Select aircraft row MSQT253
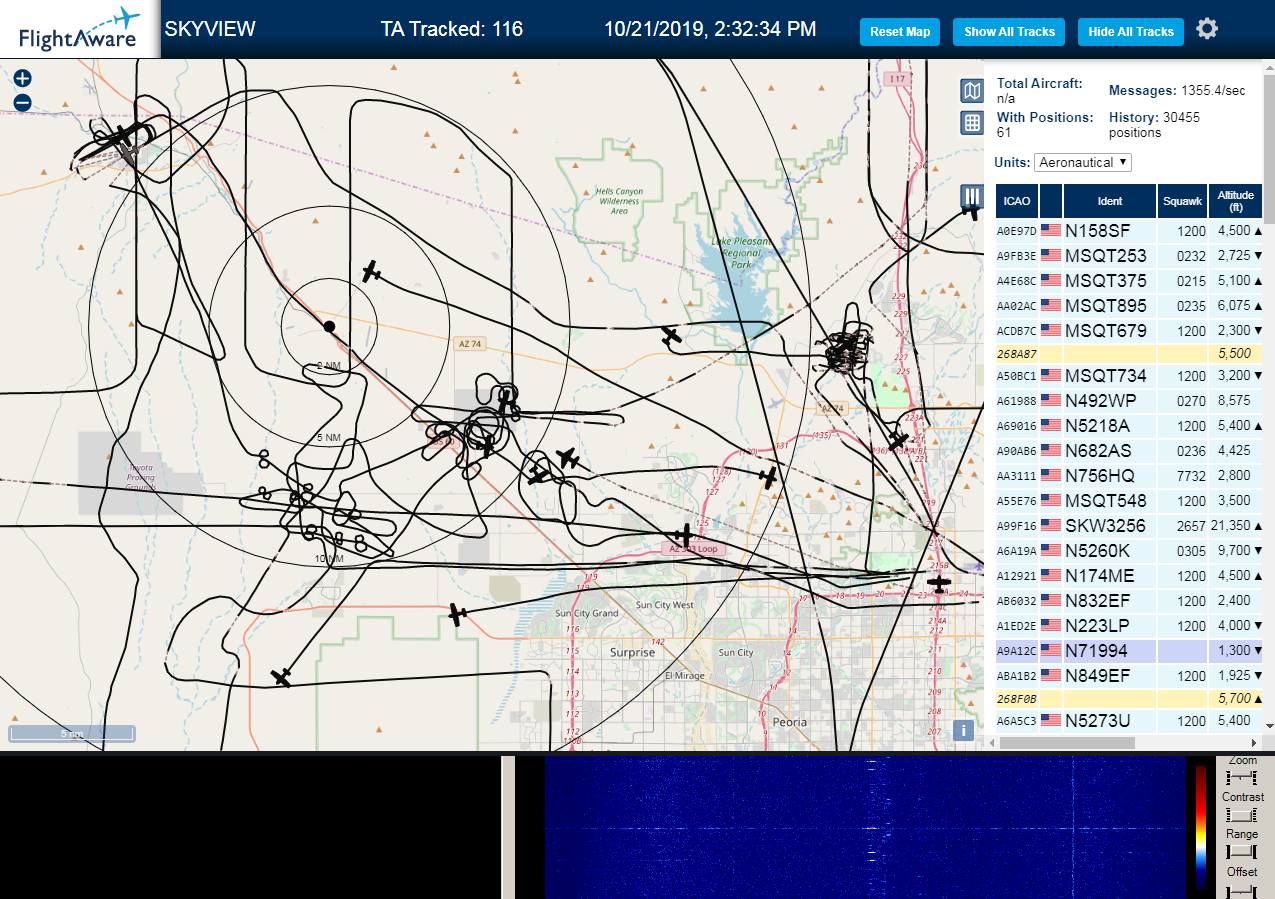Screen dimensions: 1275x899 1129,256
